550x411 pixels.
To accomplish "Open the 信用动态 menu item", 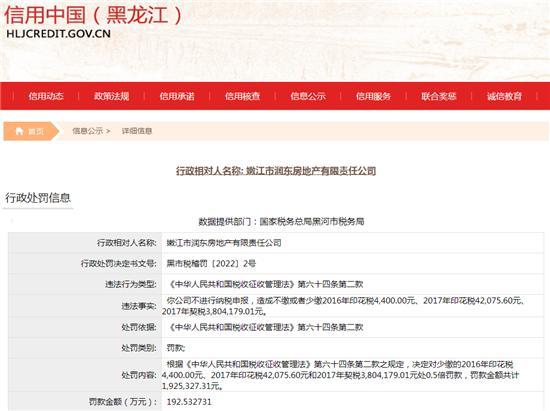I will 46,96.
